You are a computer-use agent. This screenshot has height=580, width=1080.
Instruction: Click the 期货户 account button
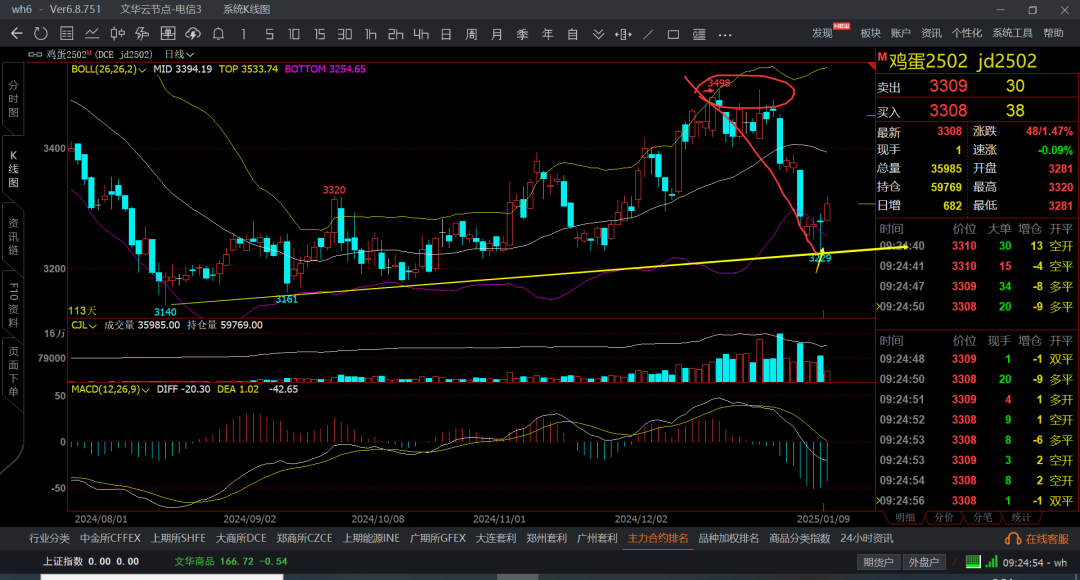point(879,562)
